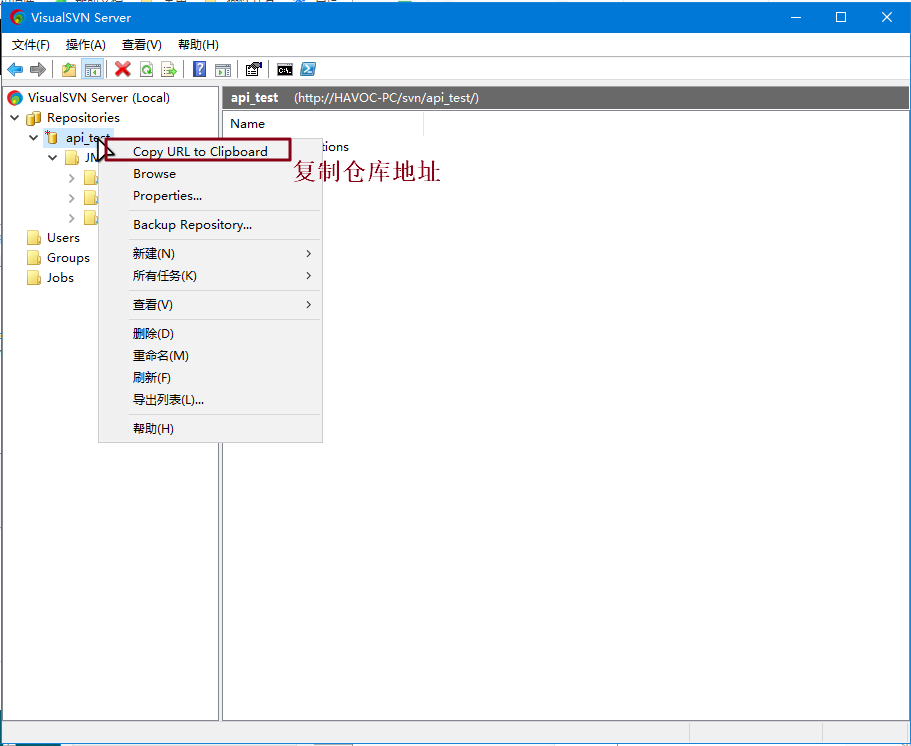
Task: Select the Repositories node in the tree
Action: 83,118
